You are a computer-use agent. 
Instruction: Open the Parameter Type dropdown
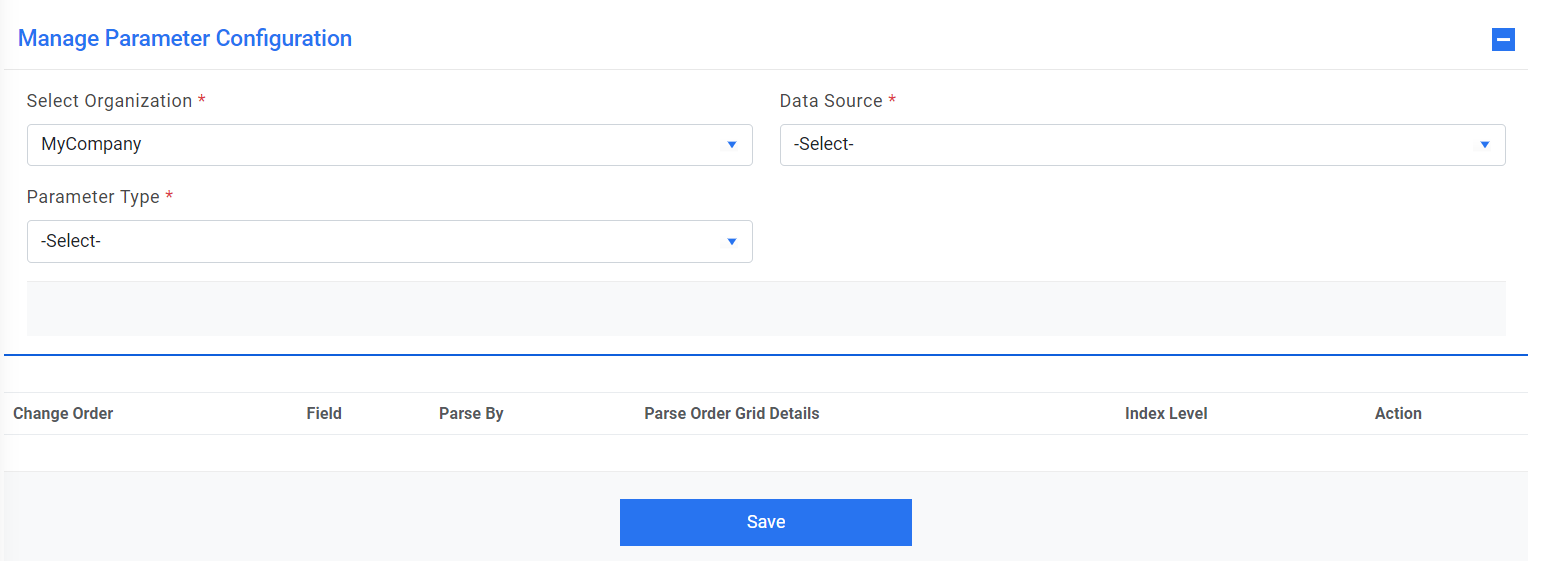[380, 241]
